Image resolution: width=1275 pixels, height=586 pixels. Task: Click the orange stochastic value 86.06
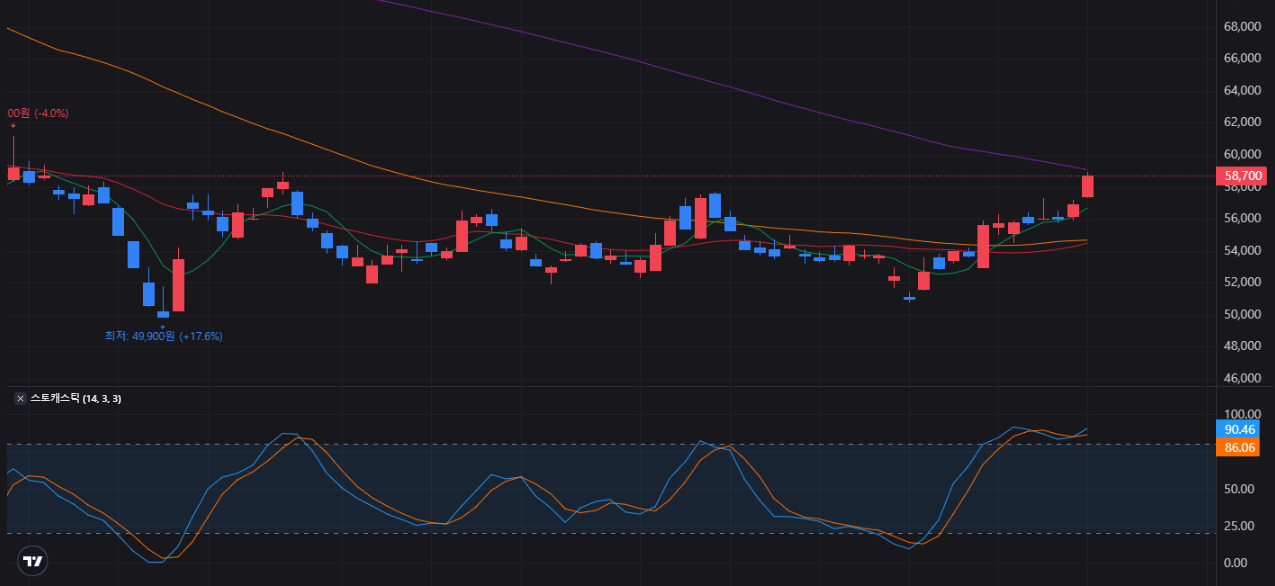(1239, 447)
